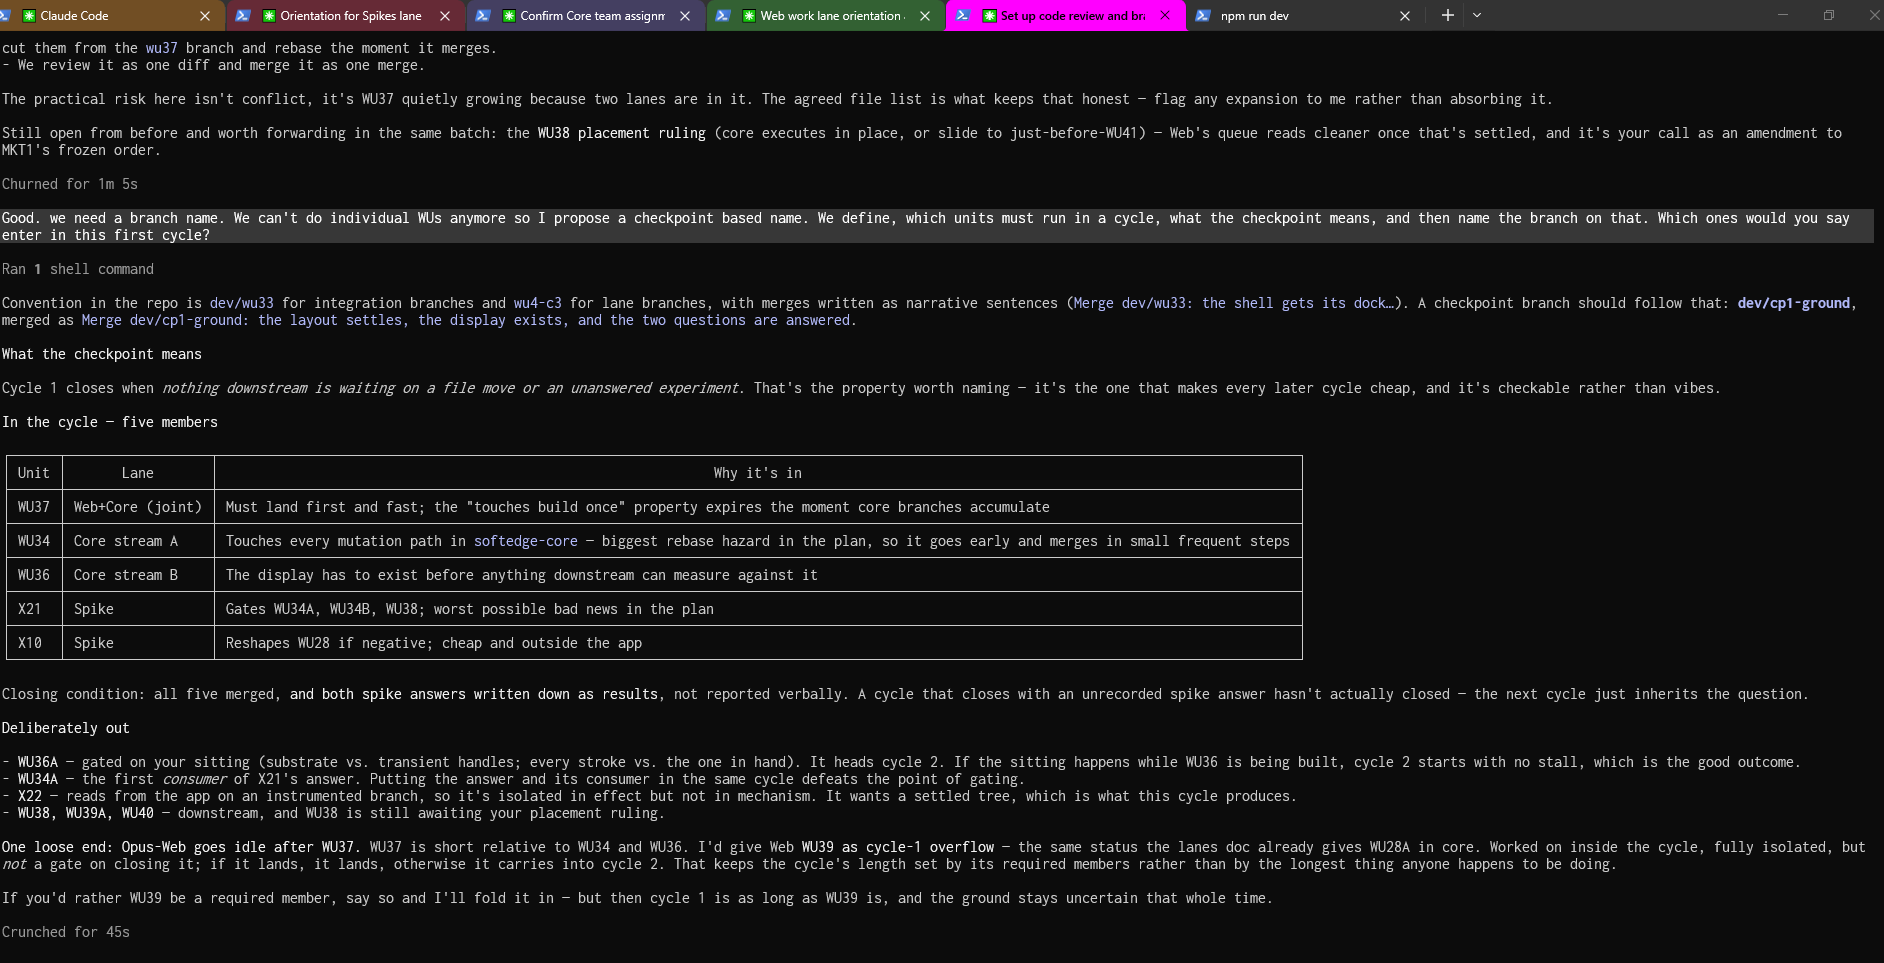
Task: Click the 'WU38, WU39A, WU40' bullet line
Action: coord(331,813)
